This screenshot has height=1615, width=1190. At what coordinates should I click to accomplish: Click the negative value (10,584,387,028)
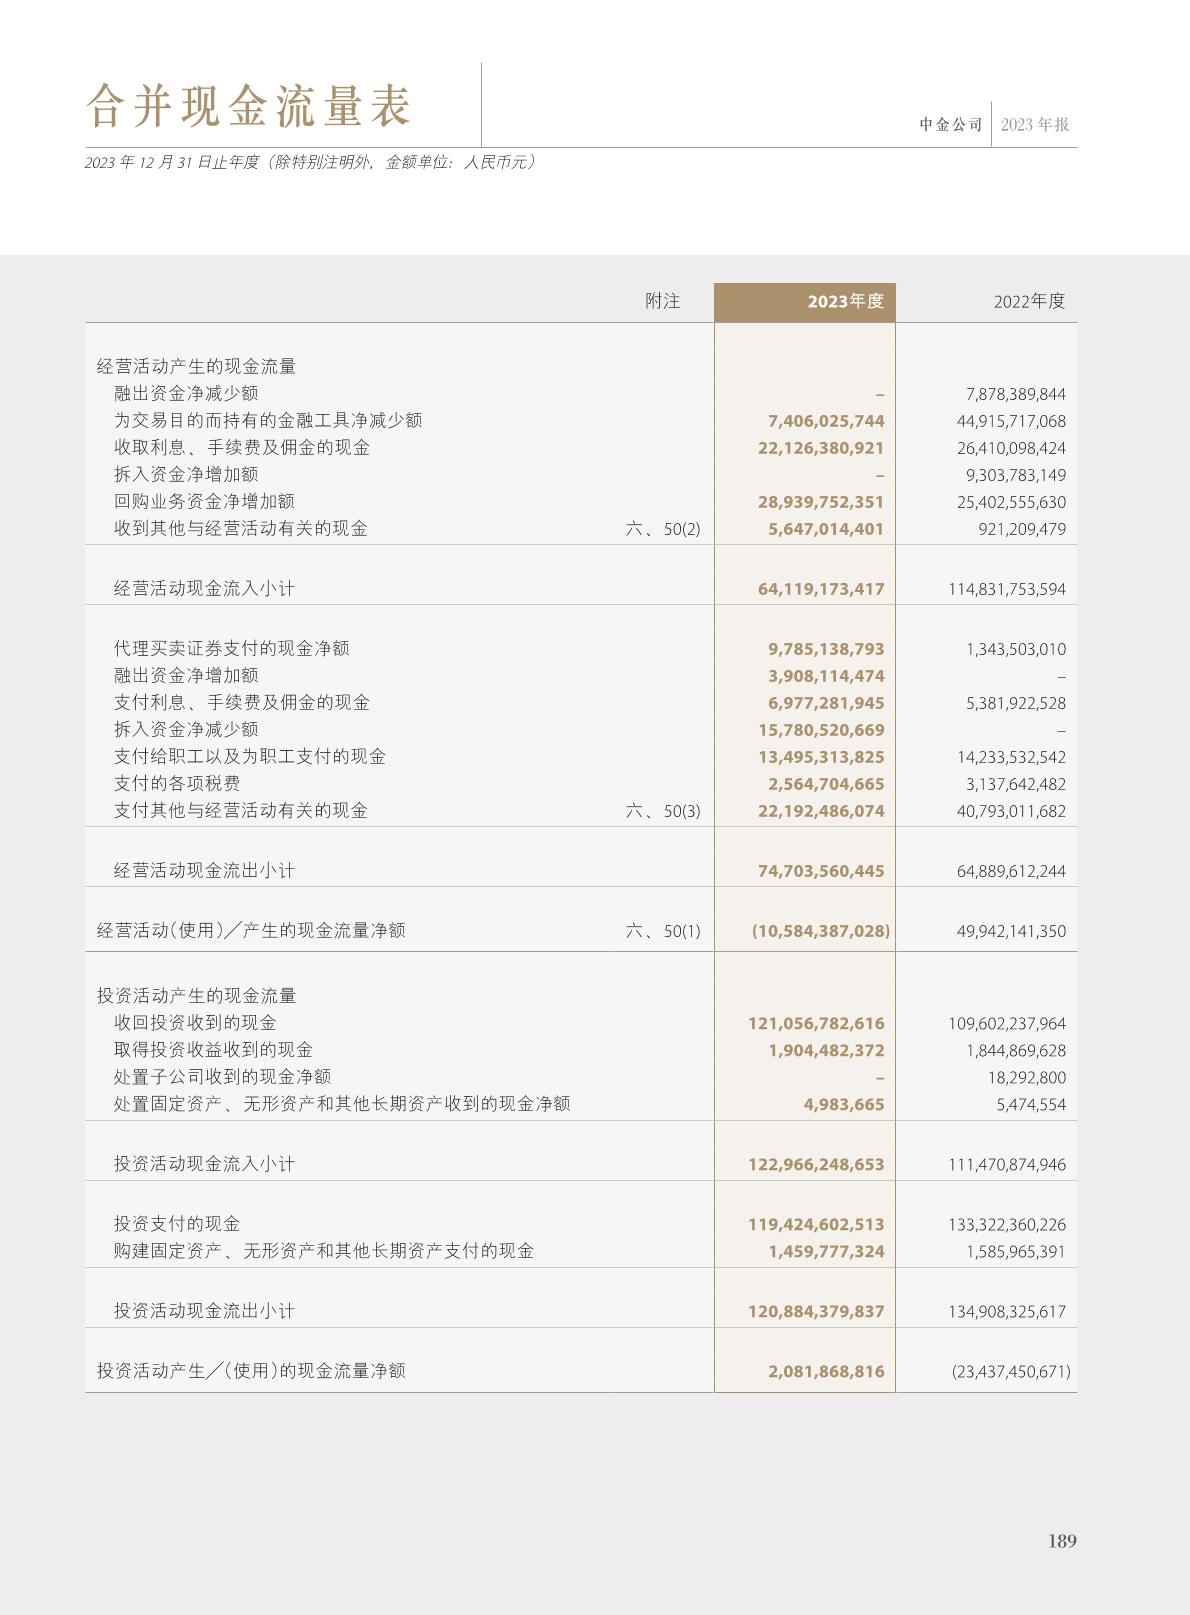820,931
